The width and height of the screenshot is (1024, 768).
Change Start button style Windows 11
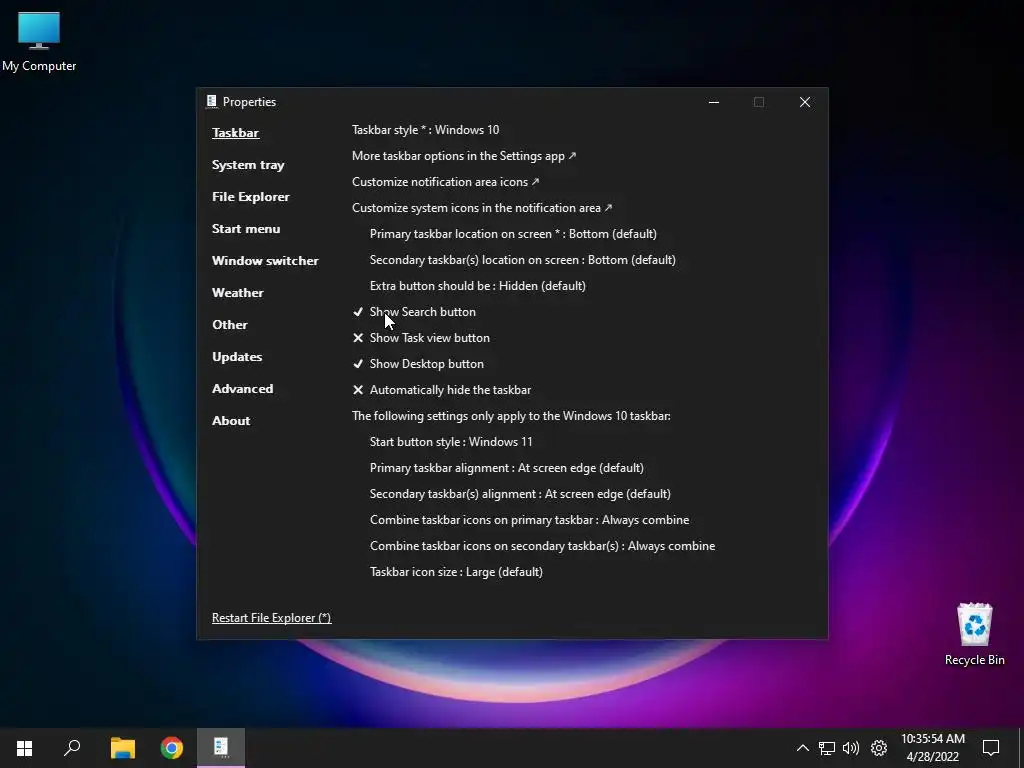pyautogui.click(x=451, y=442)
